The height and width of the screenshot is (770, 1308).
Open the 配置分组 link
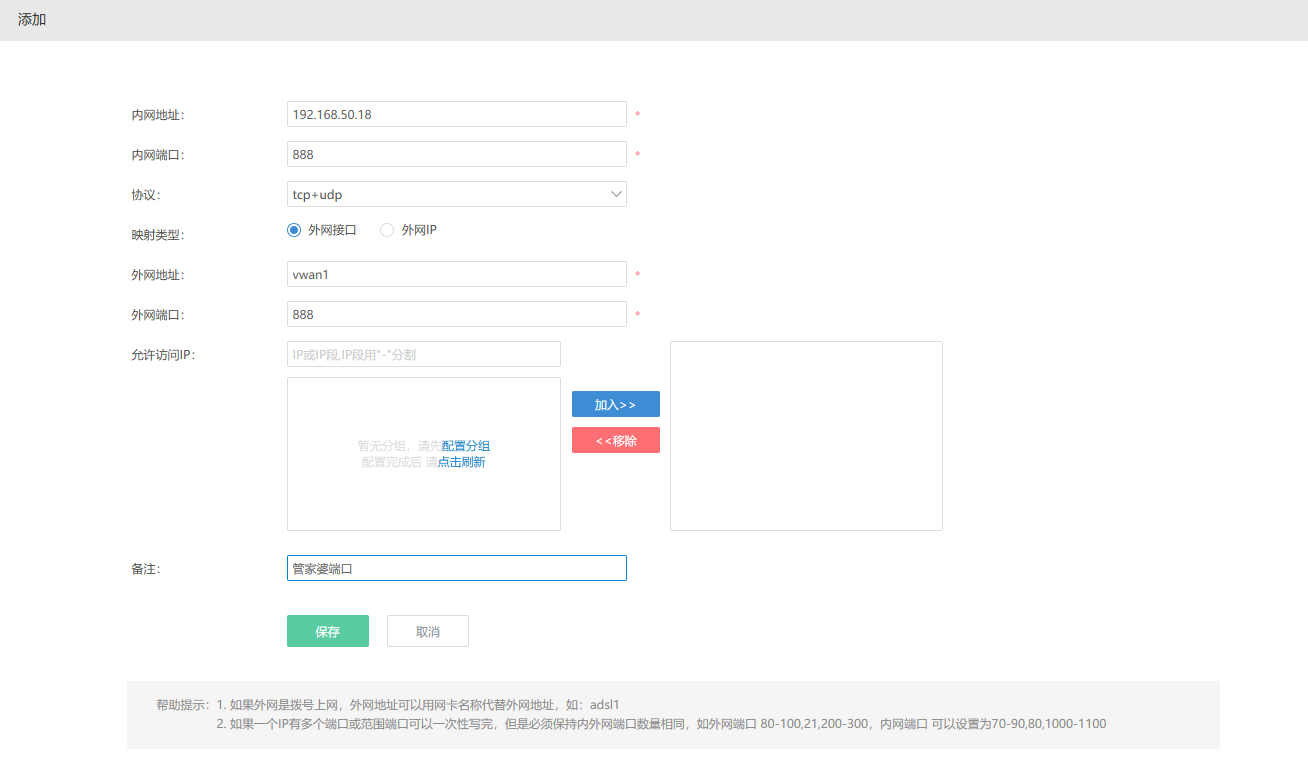[466, 446]
